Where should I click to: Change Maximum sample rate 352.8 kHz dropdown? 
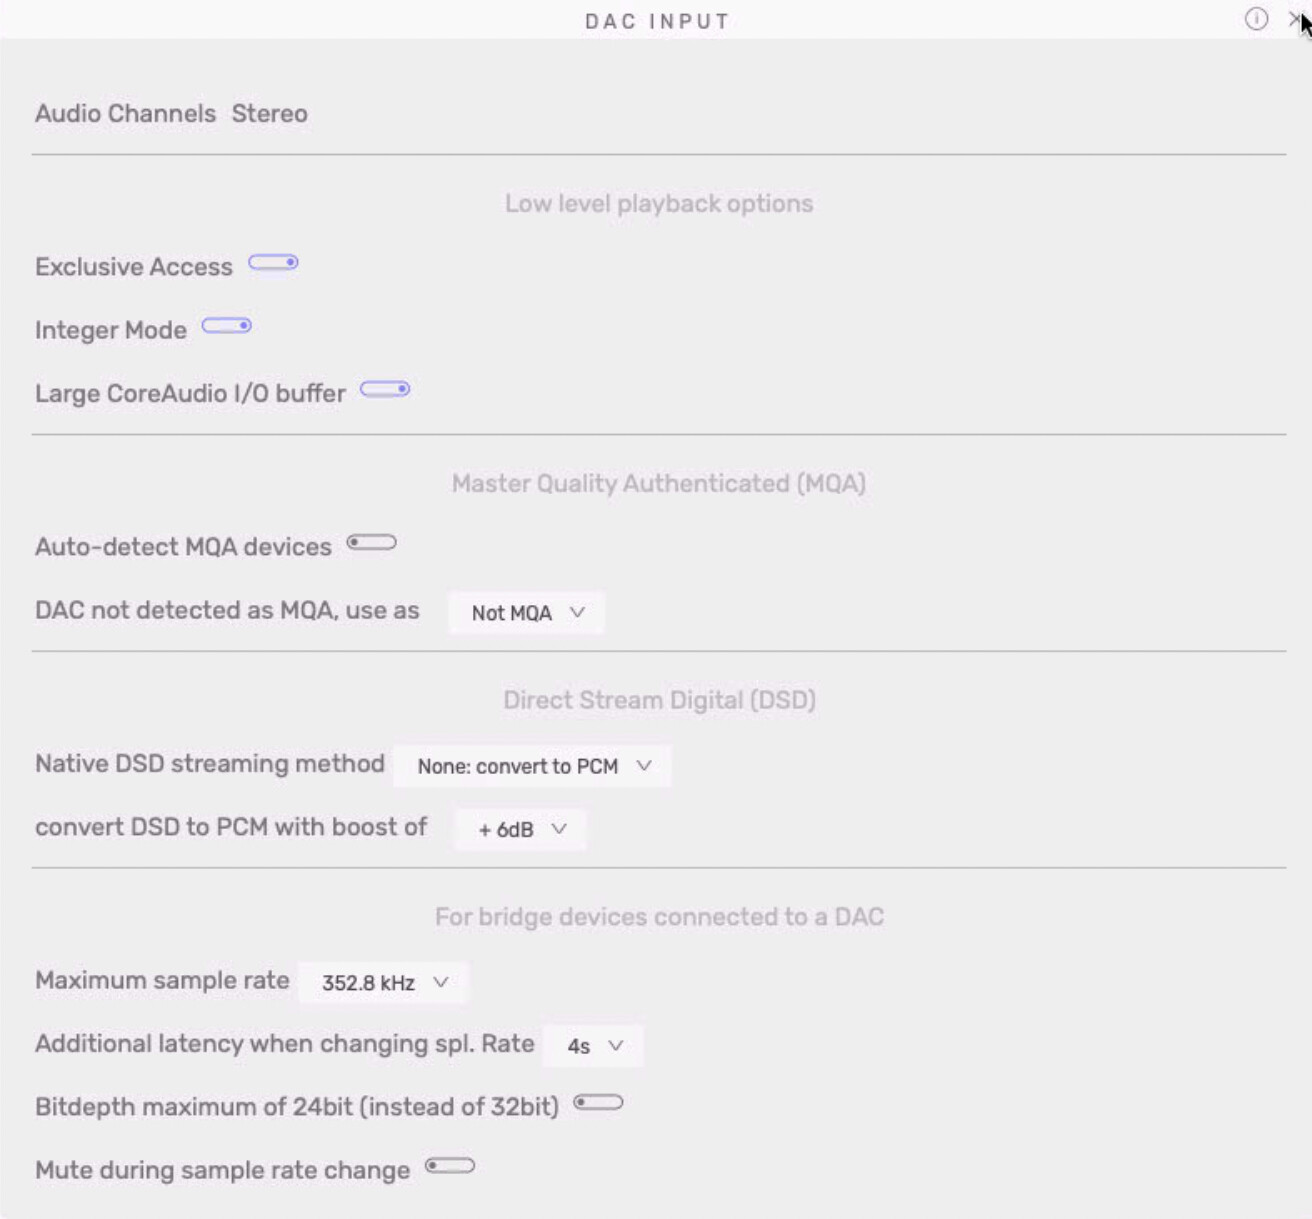[384, 982]
